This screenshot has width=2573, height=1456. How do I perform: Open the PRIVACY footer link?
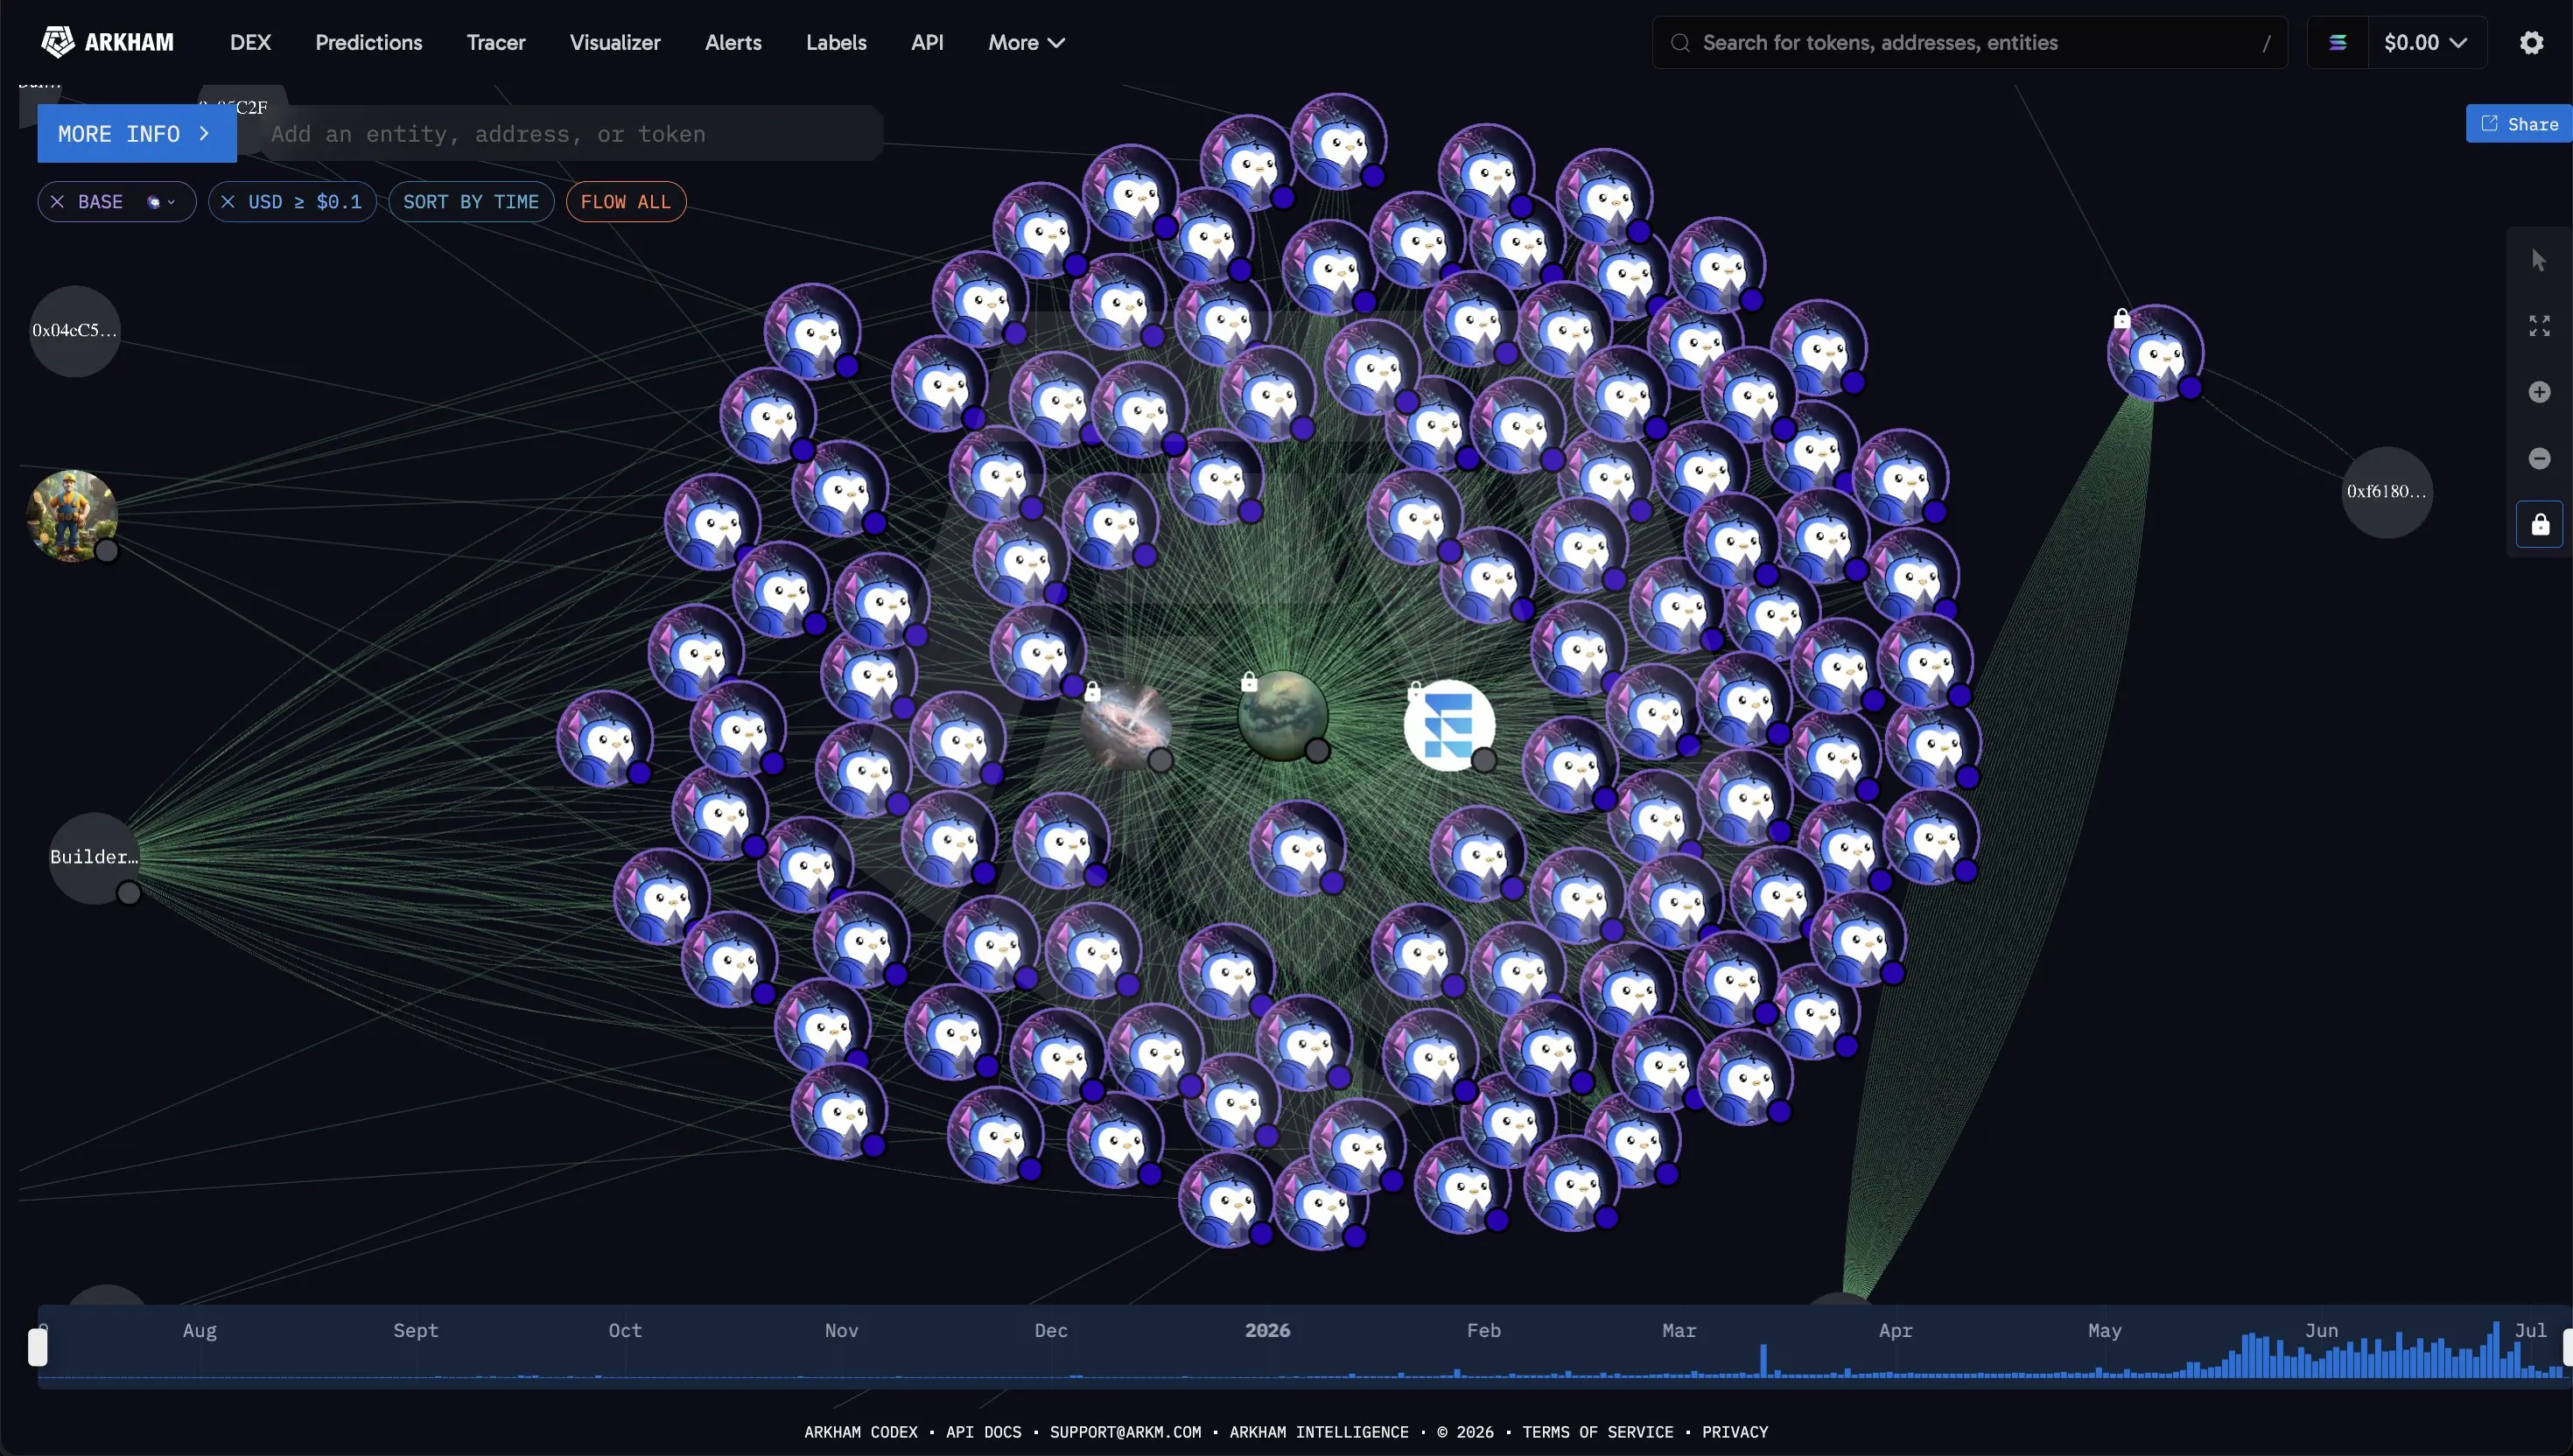(x=1735, y=1432)
